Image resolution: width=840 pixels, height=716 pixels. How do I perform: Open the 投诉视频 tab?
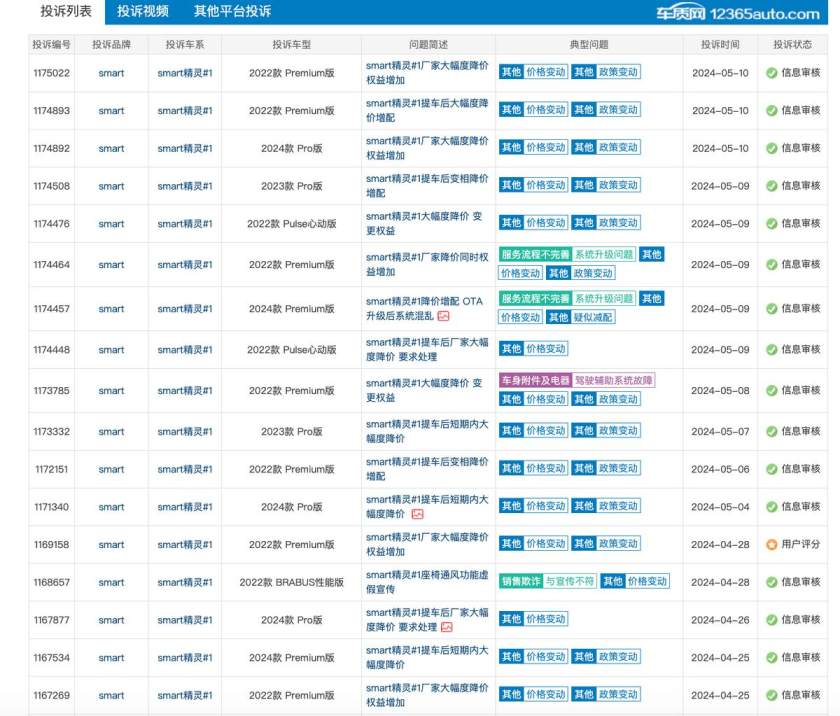point(143,11)
